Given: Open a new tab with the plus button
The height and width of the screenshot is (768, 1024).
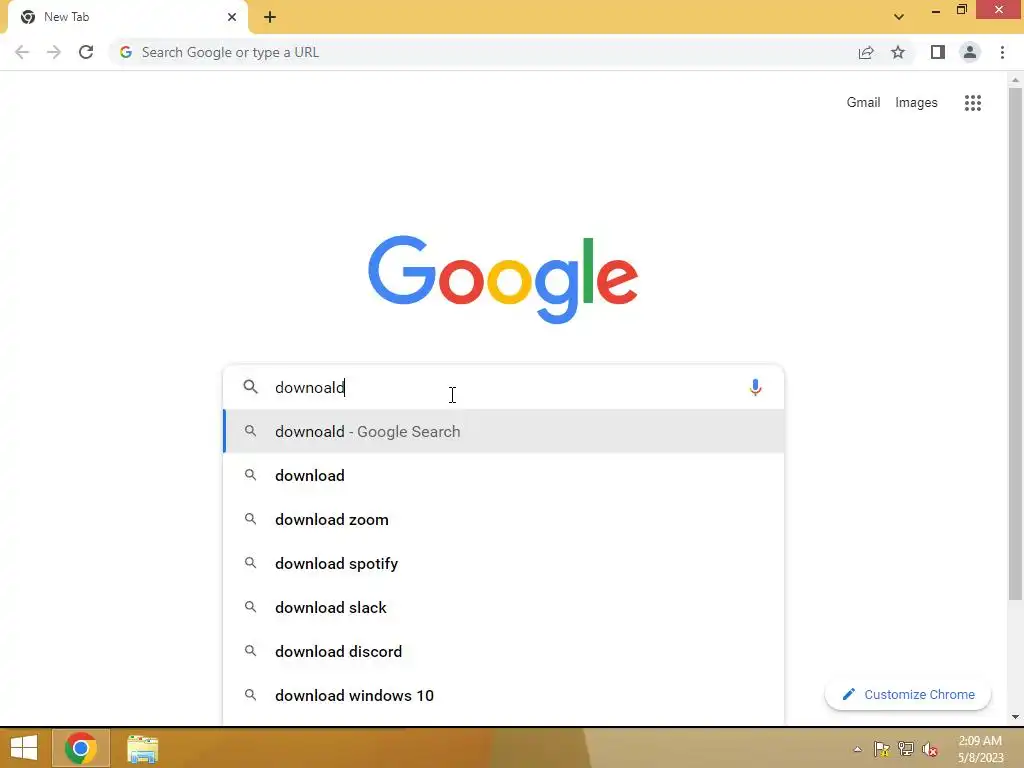Looking at the screenshot, I should (270, 17).
